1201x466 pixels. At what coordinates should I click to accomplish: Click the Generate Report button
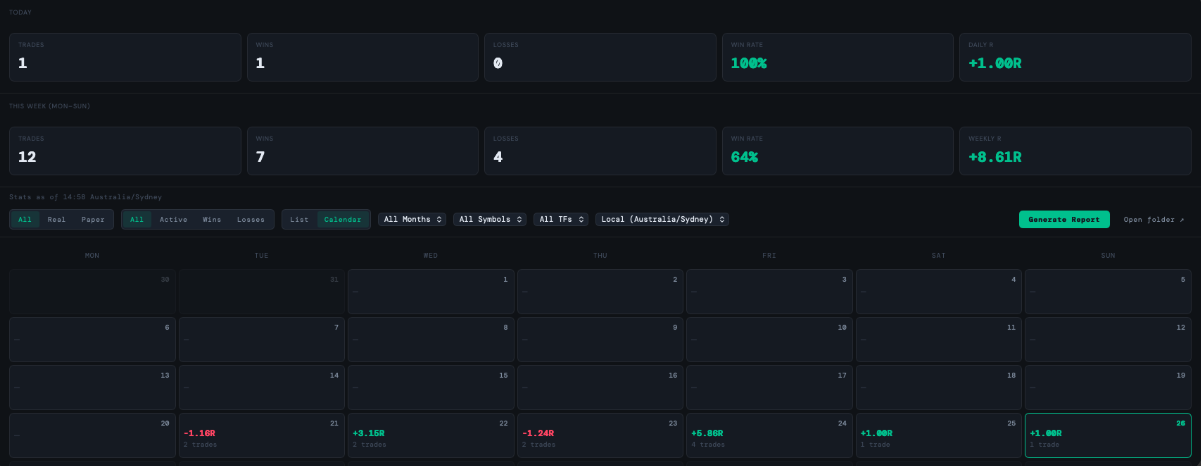click(x=1064, y=219)
